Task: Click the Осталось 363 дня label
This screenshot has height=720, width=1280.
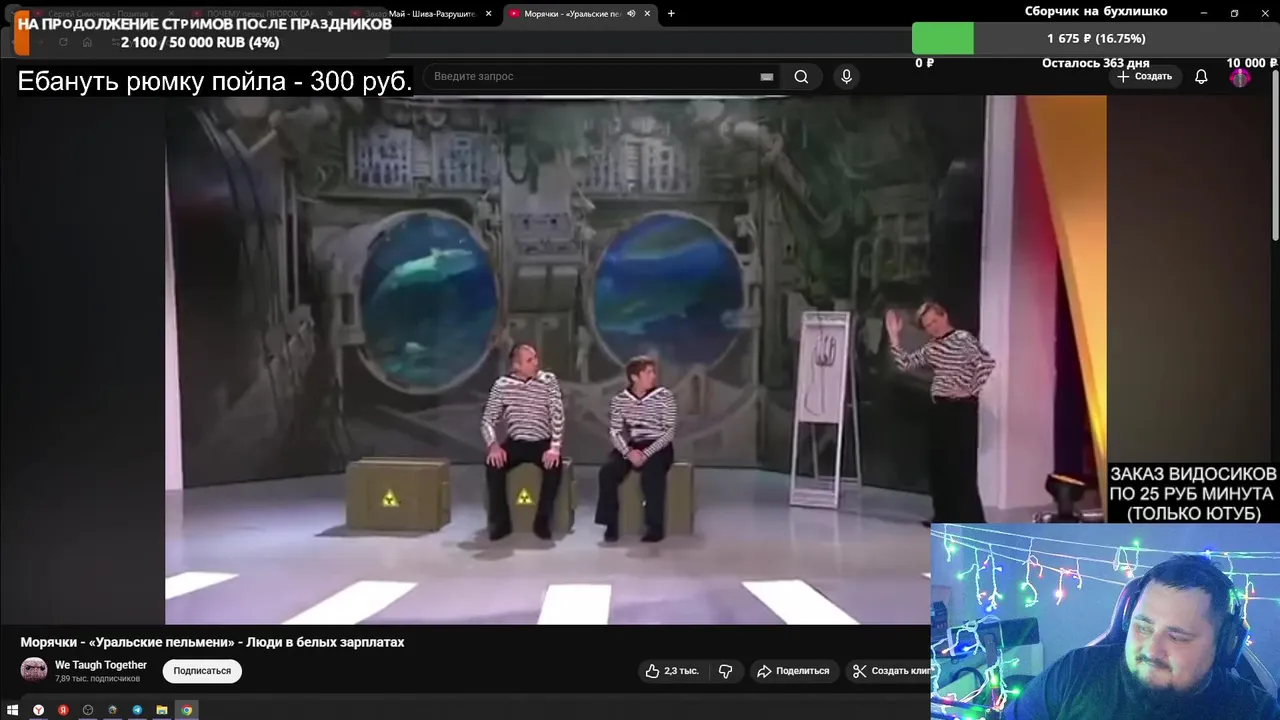Action: 1096,63
